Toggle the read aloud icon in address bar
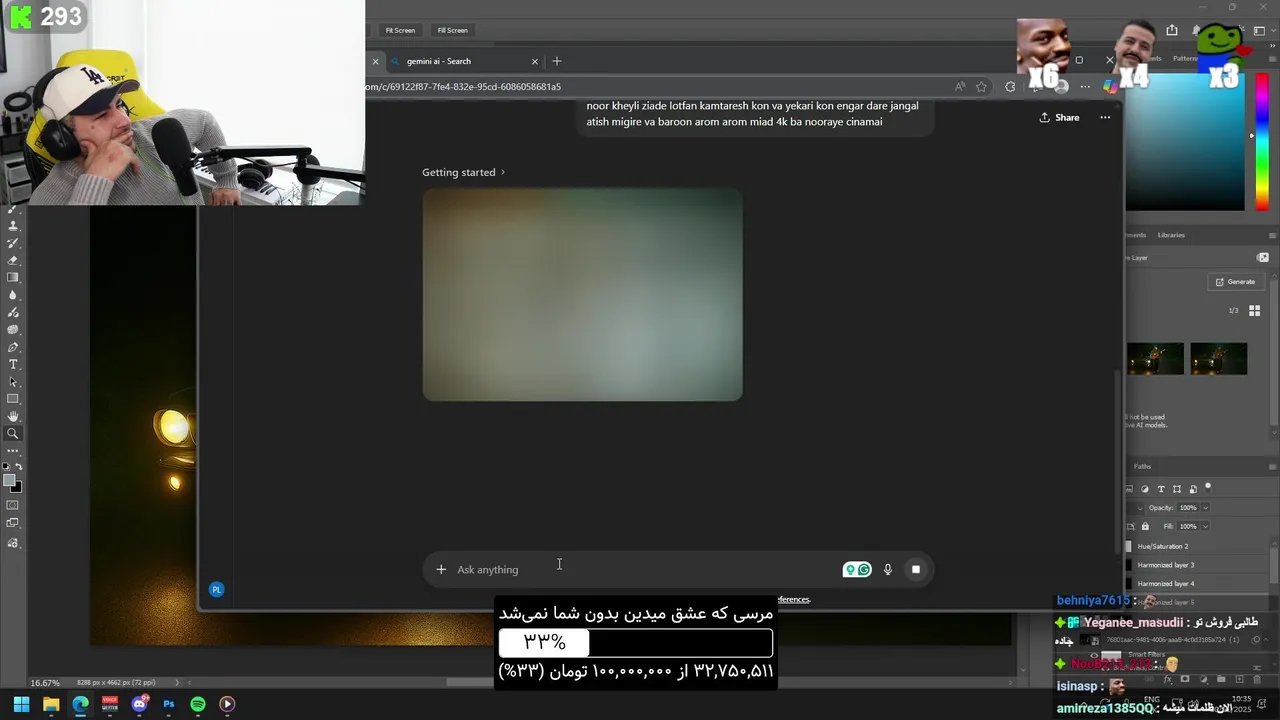This screenshot has width=1280, height=720. tap(960, 87)
